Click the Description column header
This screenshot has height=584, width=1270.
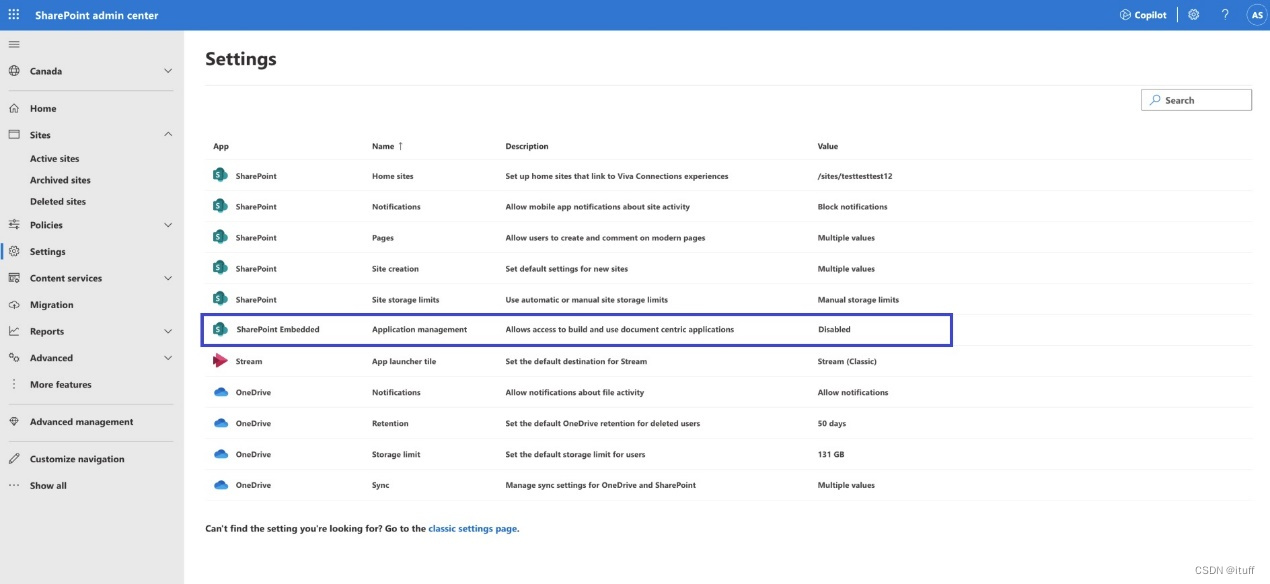tap(527, 146)
